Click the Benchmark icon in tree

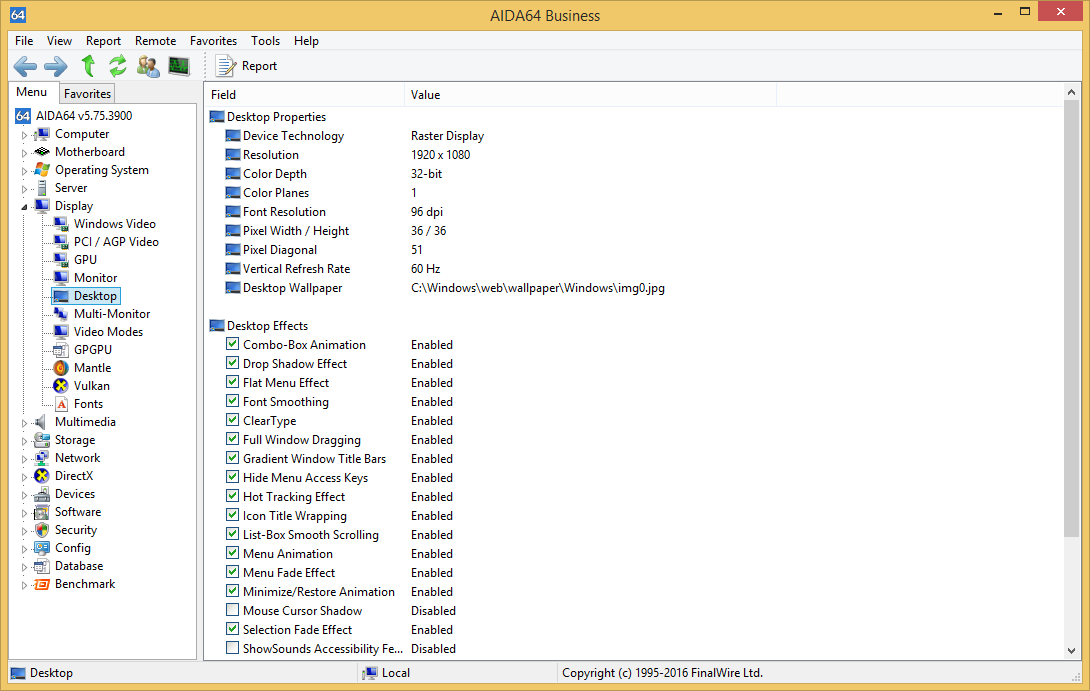click(42, 585)
